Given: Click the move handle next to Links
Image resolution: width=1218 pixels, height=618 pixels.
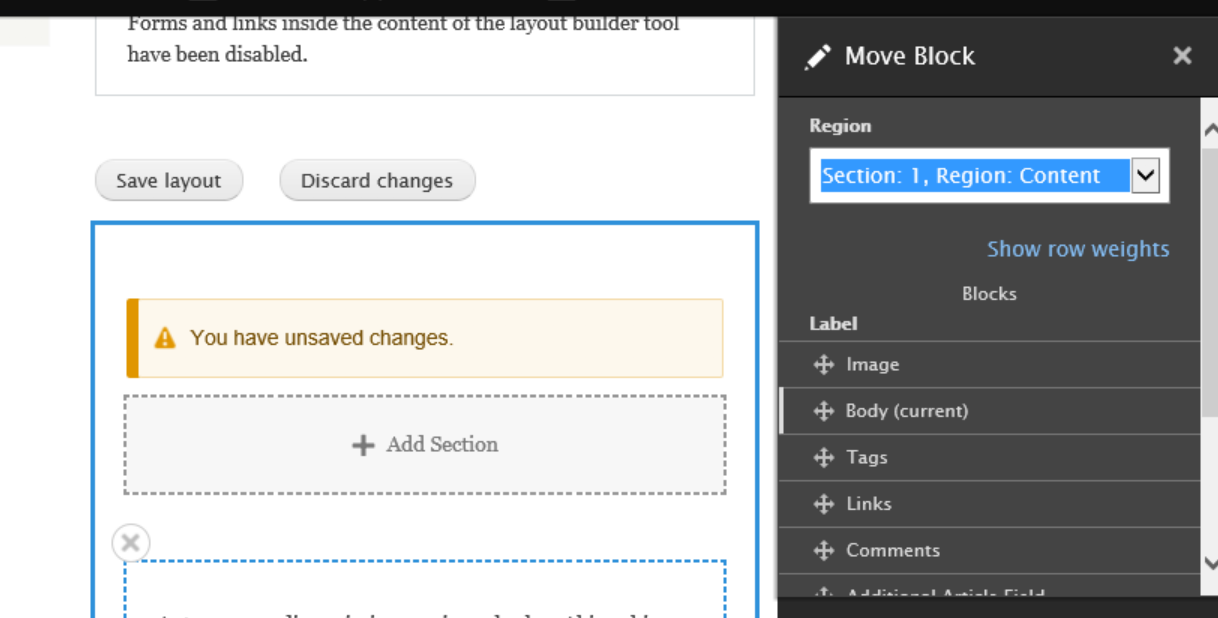Looking at the screenshot, I should [x=824, y=503].
